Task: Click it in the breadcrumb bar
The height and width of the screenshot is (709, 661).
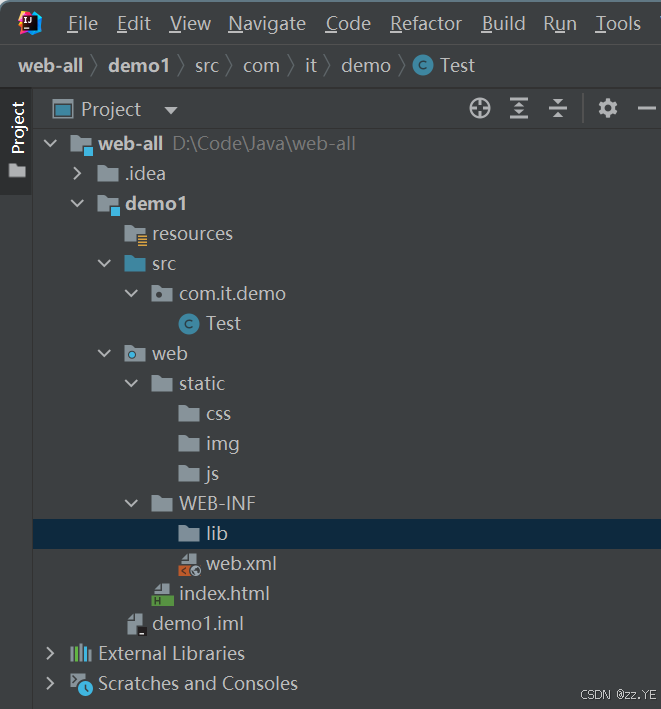Action: (x=311, y=66)
